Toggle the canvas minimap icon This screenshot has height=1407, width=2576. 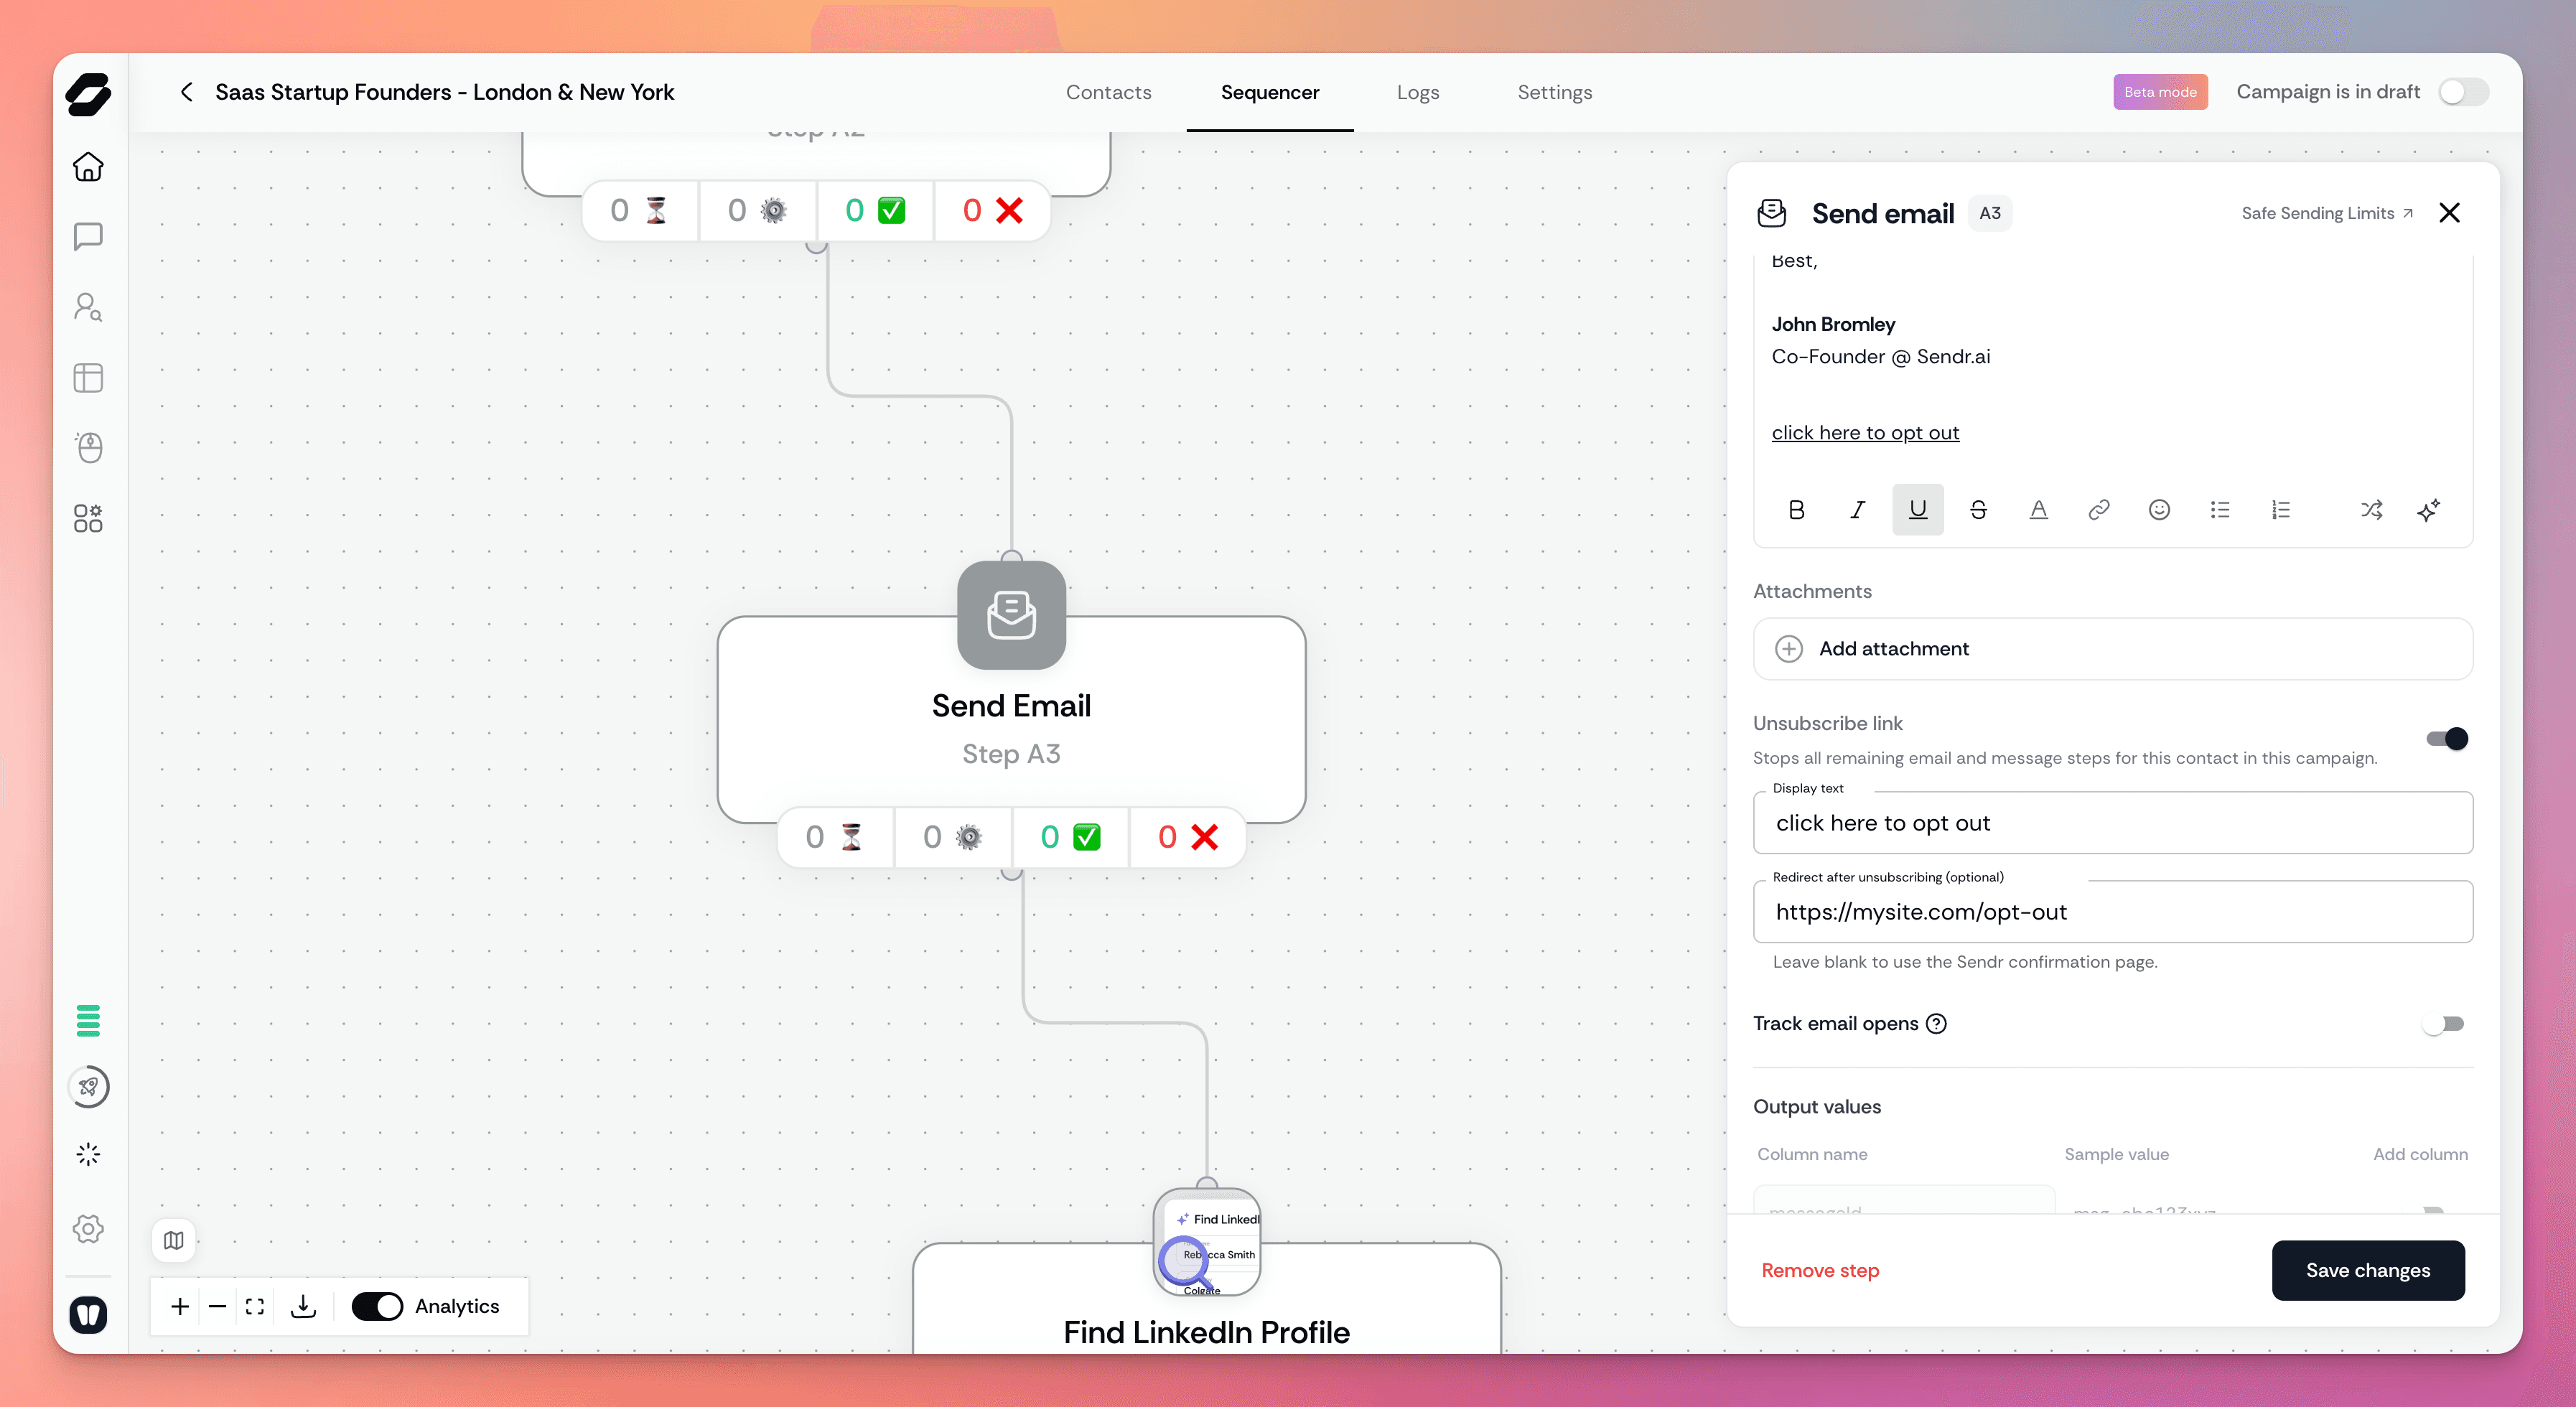(174, 1240)
